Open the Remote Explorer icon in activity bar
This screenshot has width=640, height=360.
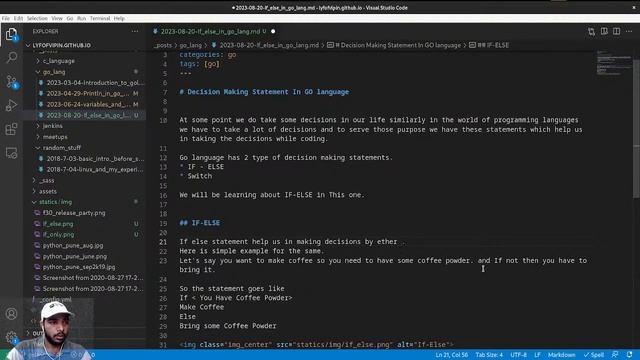point(11,153)
